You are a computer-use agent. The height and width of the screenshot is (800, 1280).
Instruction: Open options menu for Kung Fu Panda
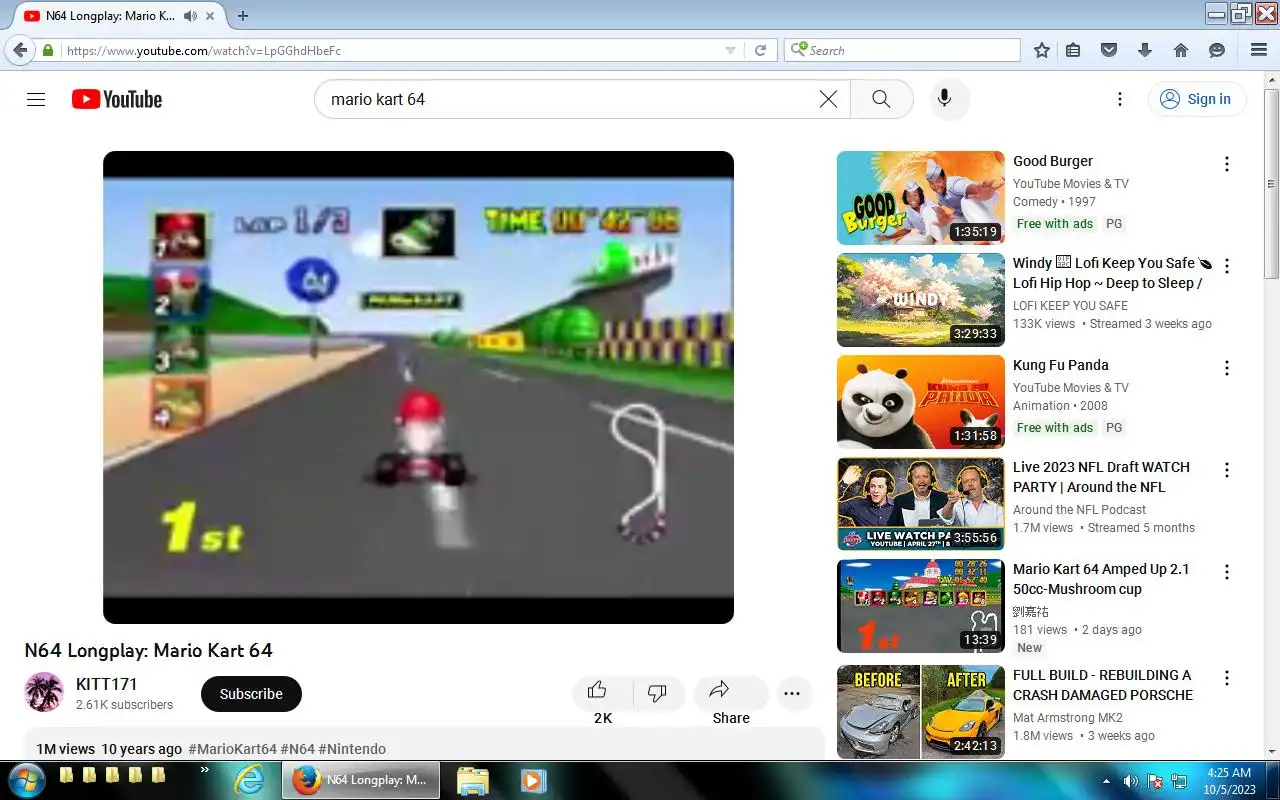[1227, 368]
